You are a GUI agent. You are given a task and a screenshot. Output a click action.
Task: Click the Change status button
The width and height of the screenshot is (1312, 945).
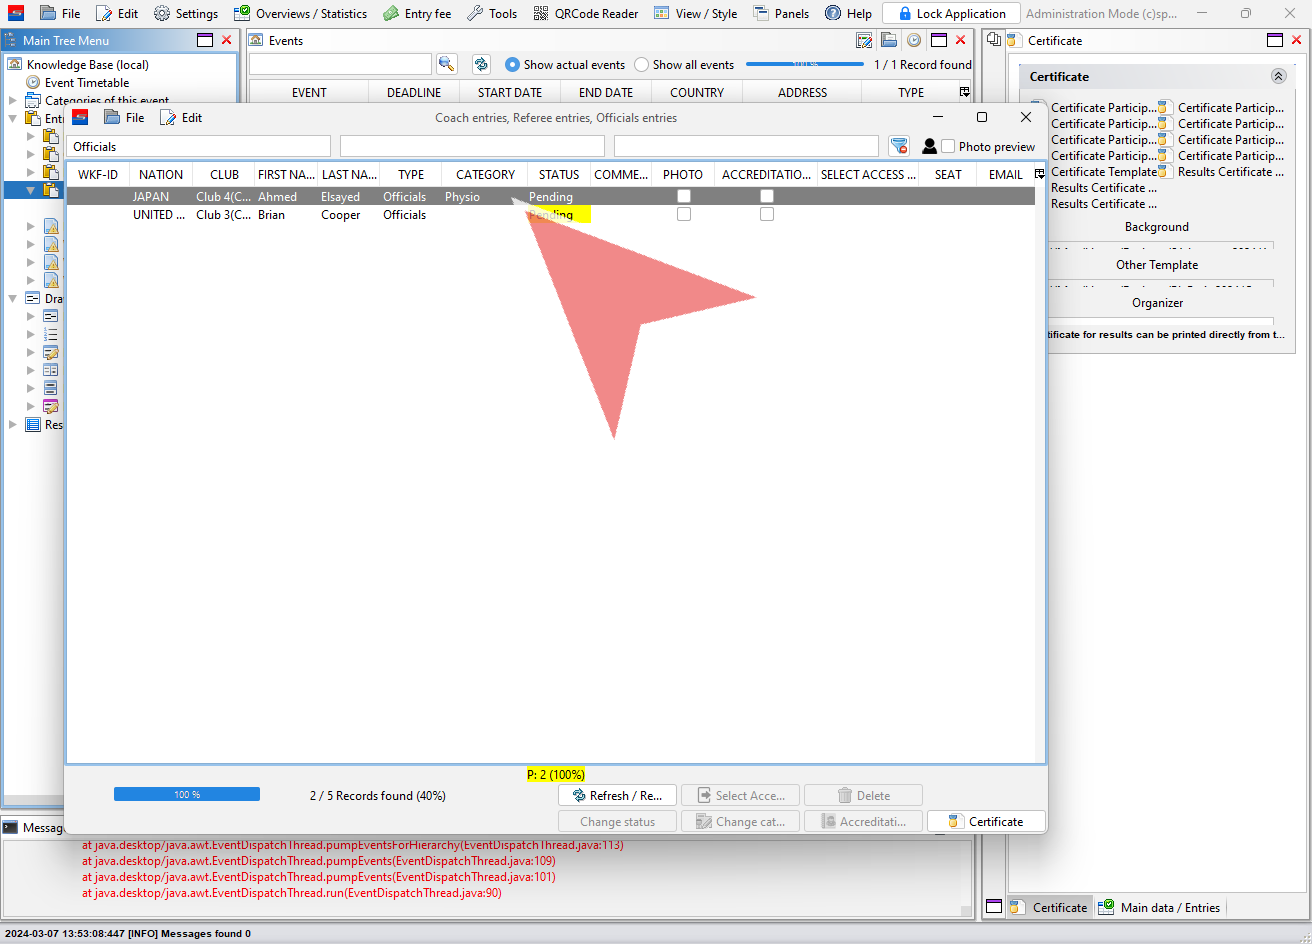[617, 821]
